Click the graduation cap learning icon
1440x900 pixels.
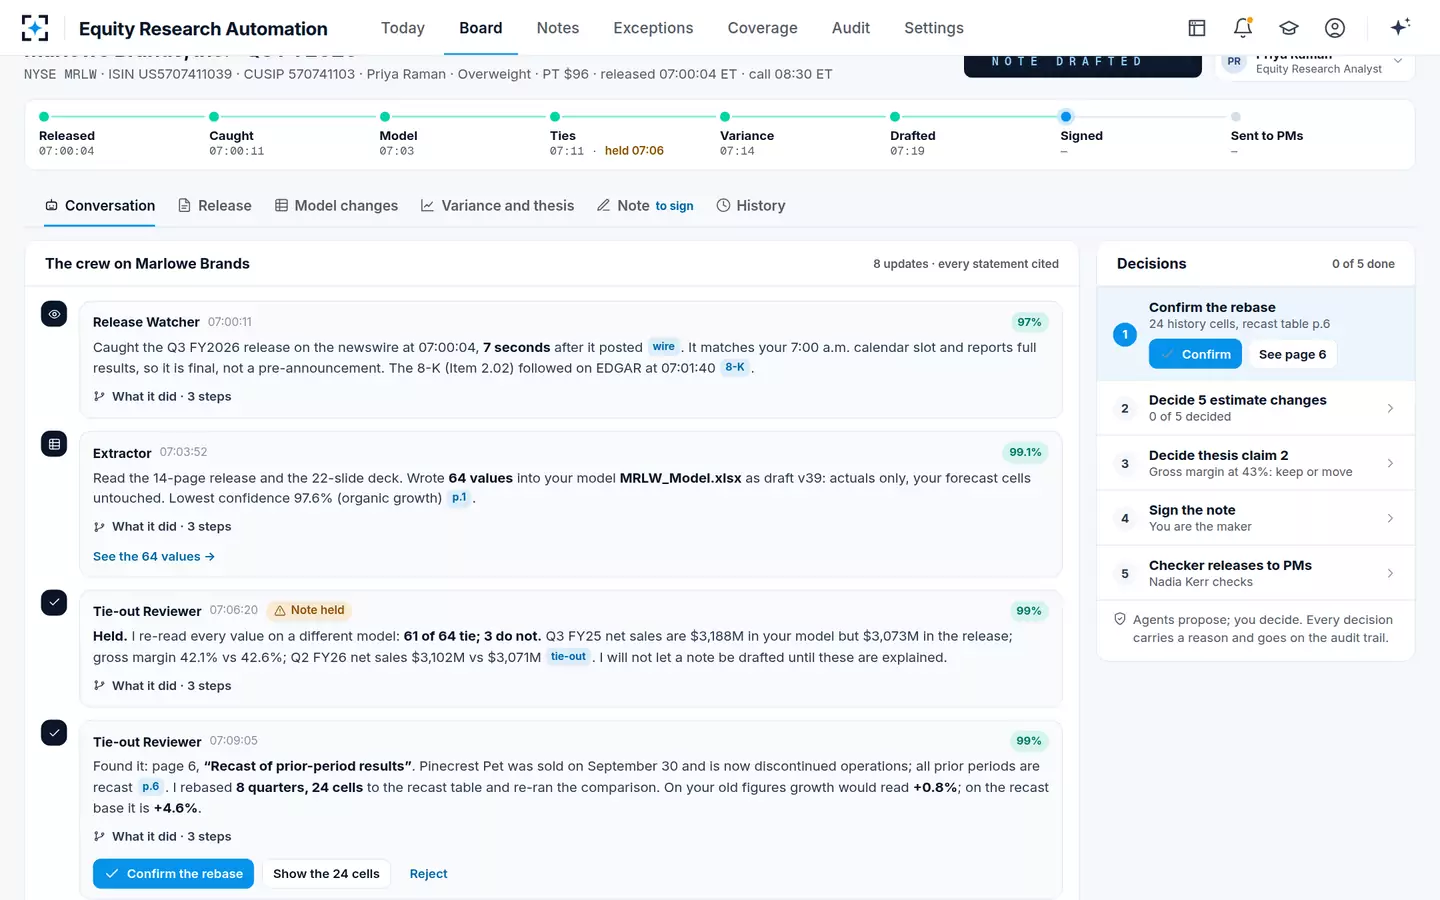(1289, 28)
